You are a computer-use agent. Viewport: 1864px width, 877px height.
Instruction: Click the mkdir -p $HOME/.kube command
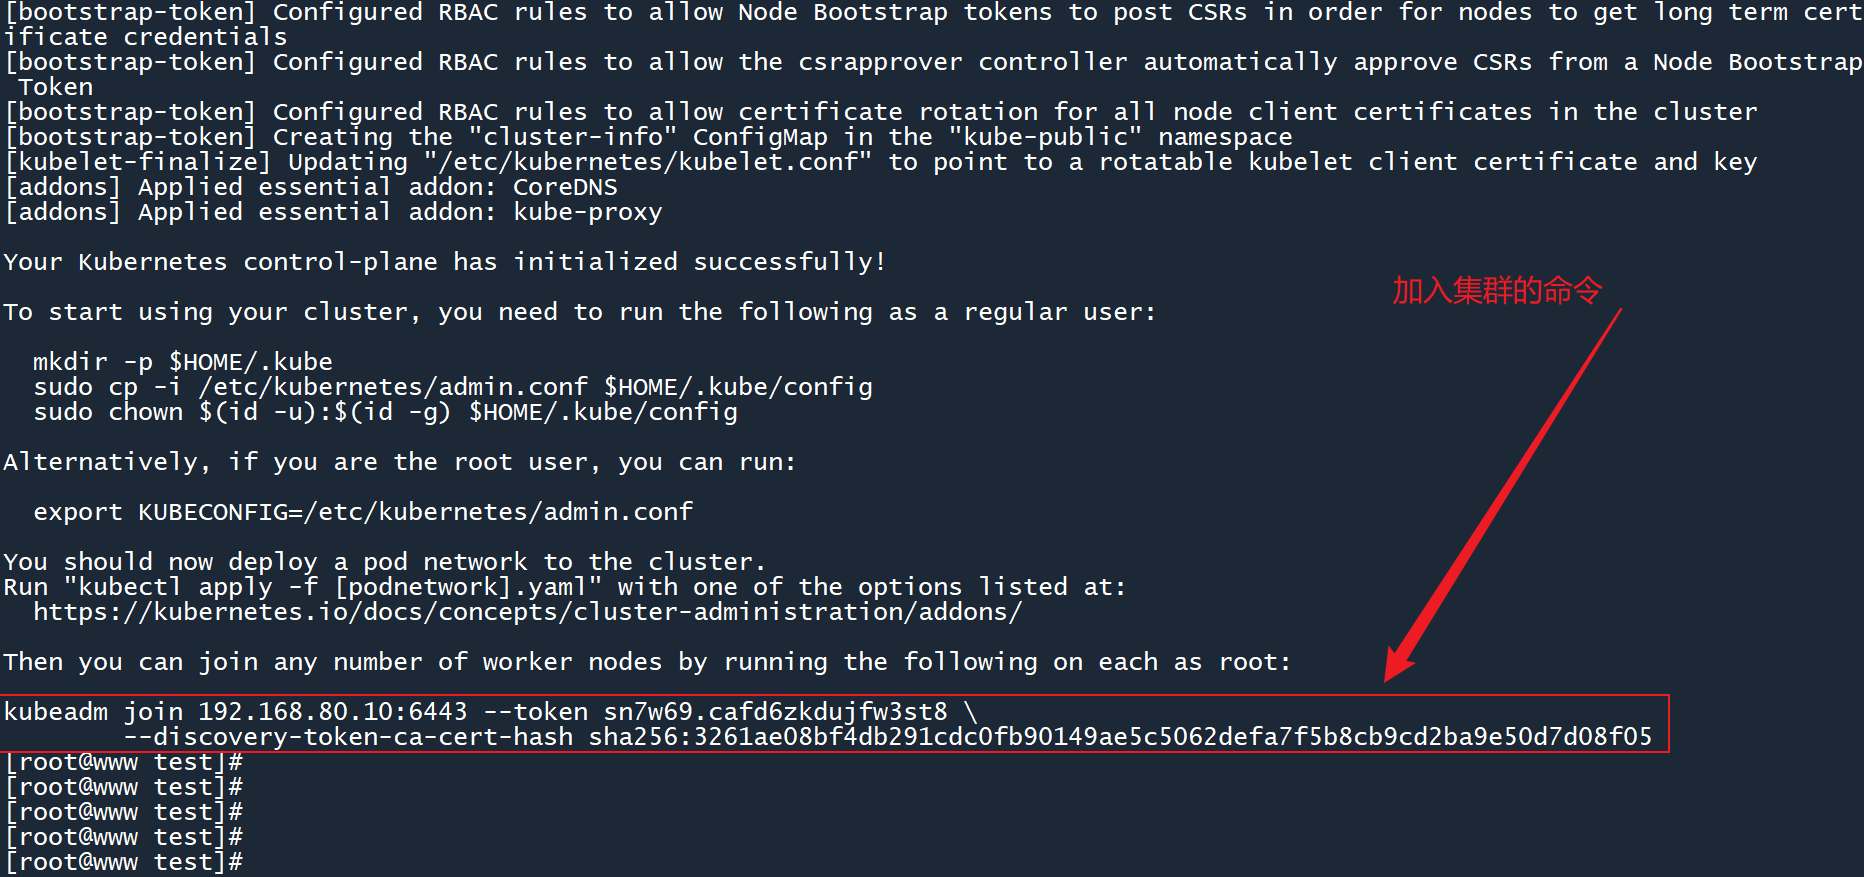tap(183, 362)
